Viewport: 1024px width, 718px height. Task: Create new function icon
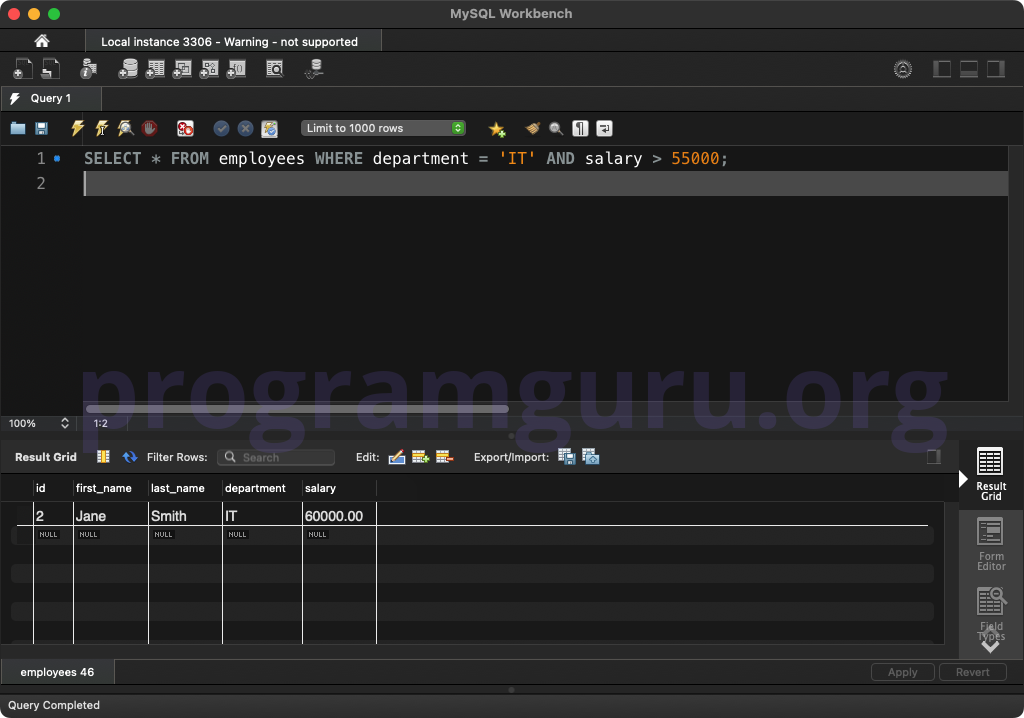[236, 69]
